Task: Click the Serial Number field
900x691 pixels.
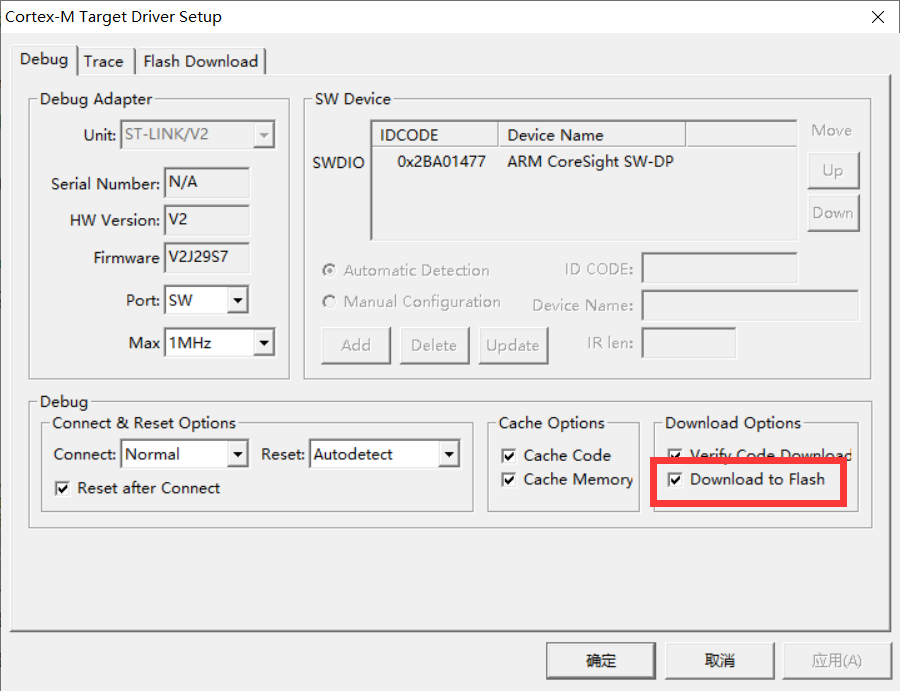Action: 207,184
